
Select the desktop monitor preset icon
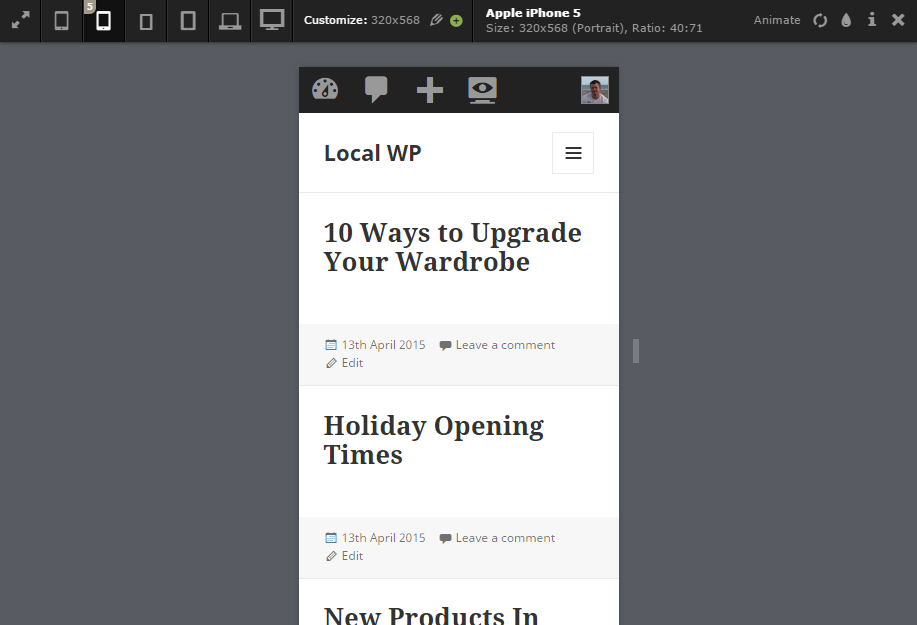(272, 20)
